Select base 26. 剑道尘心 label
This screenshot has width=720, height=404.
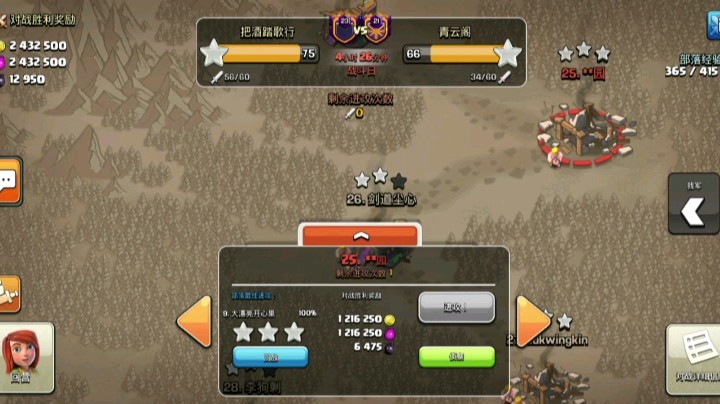[x=381, y=200]
